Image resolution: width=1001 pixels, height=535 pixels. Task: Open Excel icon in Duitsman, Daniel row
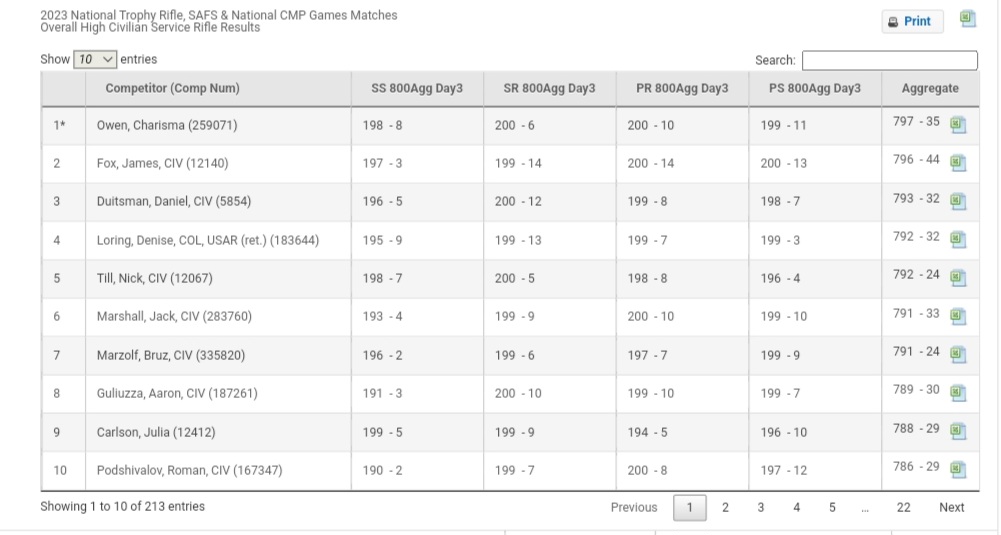(958, 201)
